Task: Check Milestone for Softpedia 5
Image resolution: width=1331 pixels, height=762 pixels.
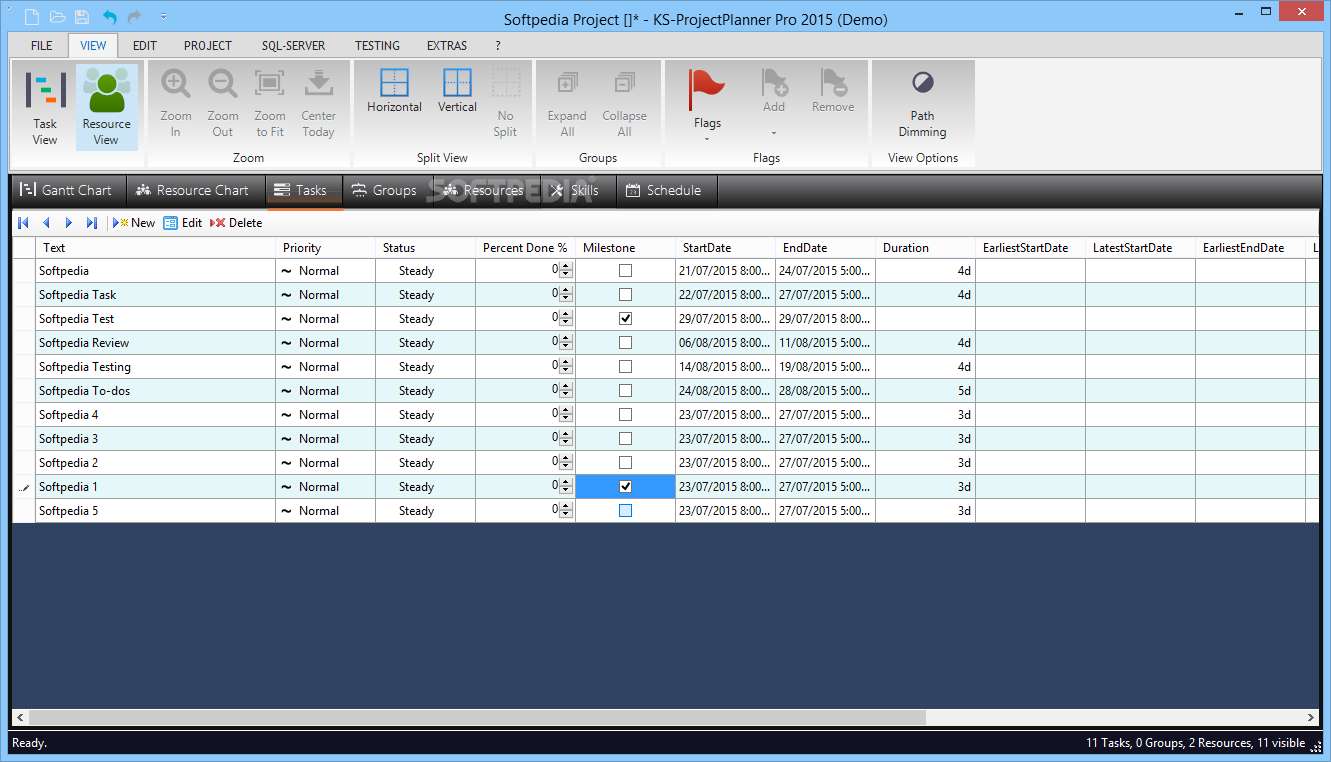Action: pos(625,511)
